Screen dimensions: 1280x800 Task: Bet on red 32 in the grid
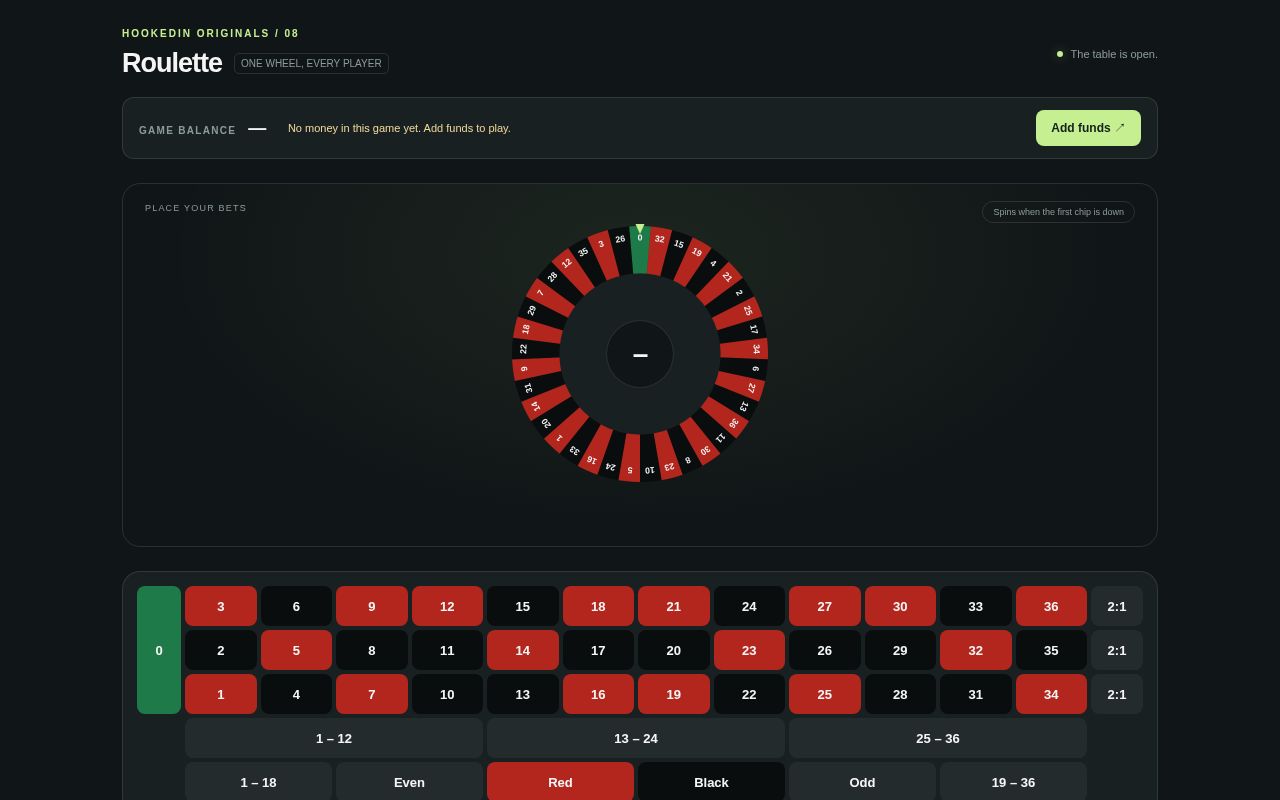pos(976,650)
